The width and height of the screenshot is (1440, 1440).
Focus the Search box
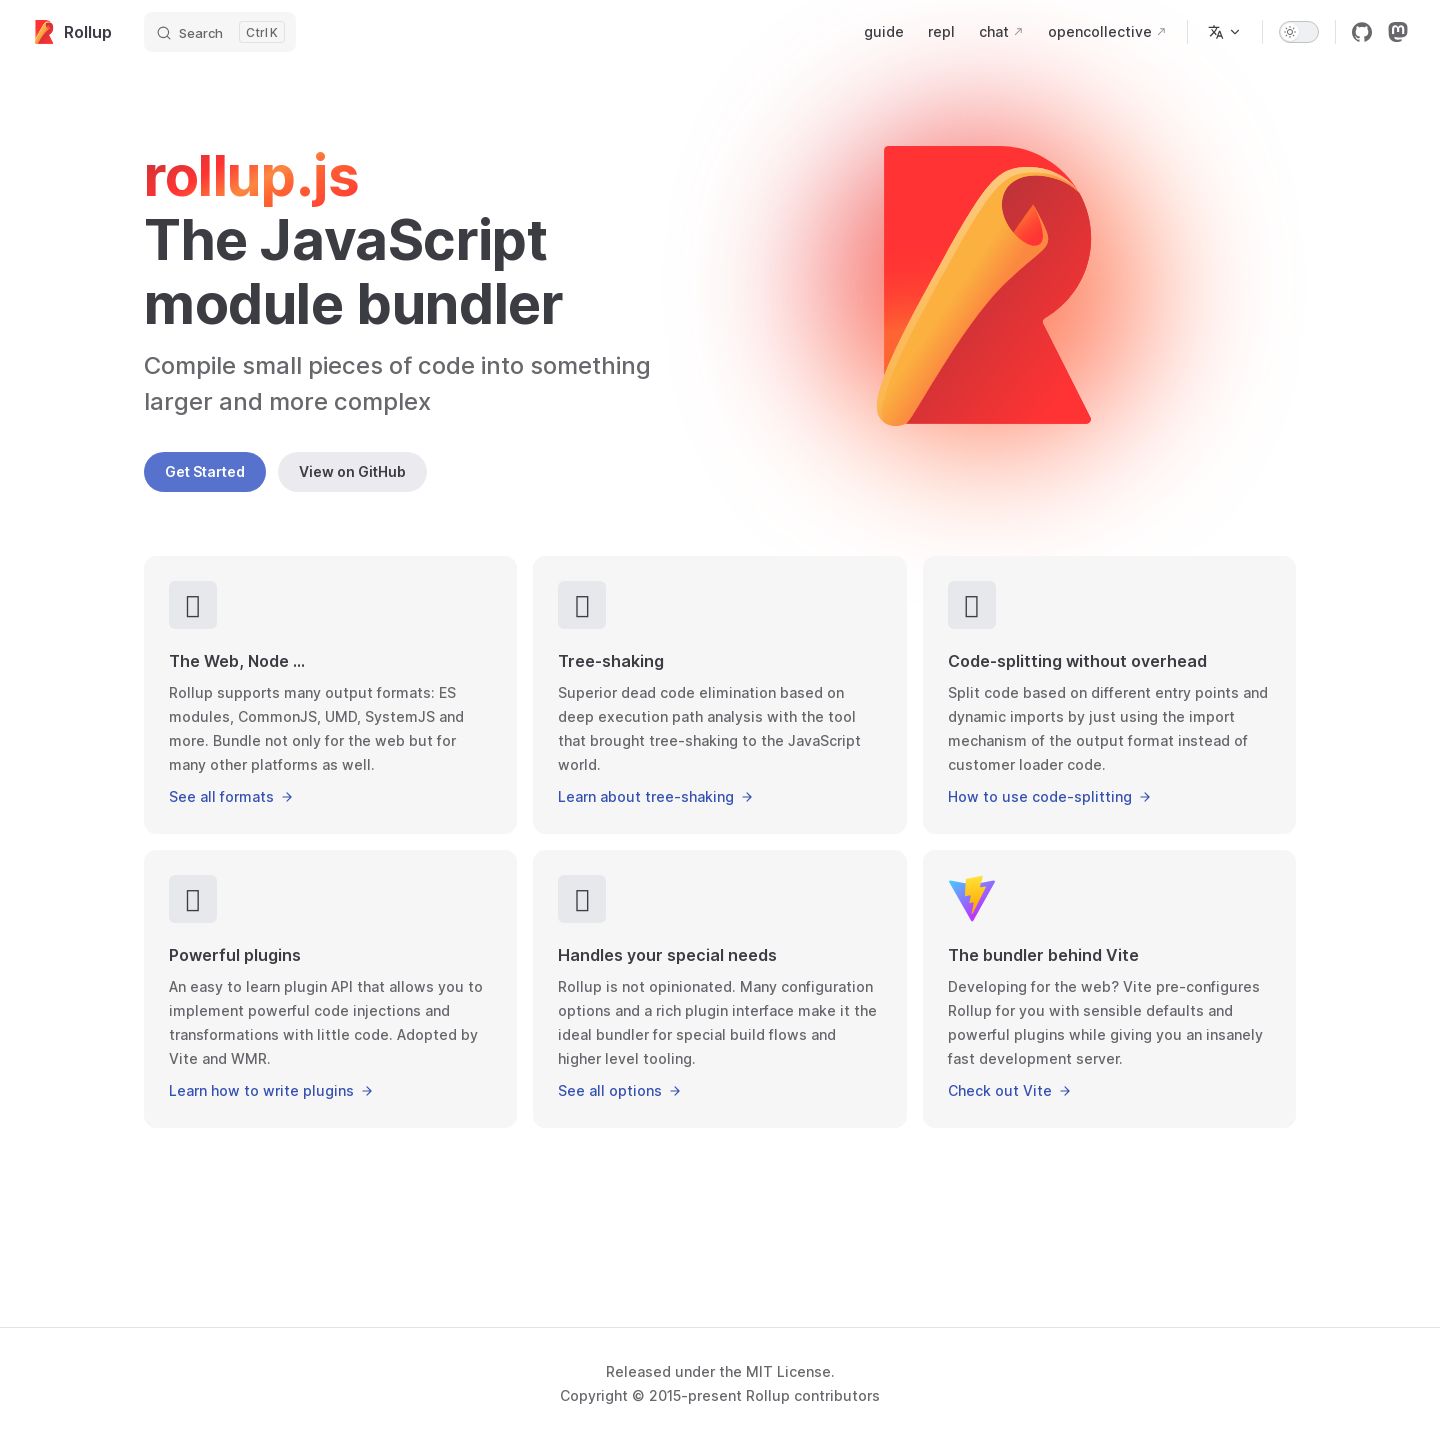coord(220,32)
